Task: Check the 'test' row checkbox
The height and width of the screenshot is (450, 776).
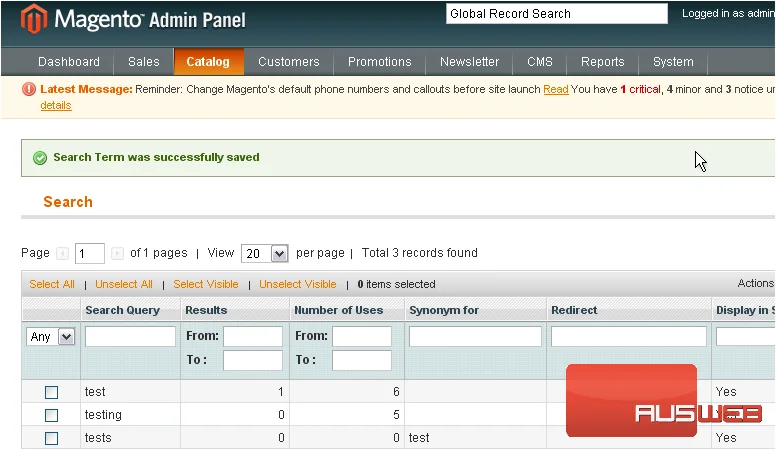Action: [51, 393]
